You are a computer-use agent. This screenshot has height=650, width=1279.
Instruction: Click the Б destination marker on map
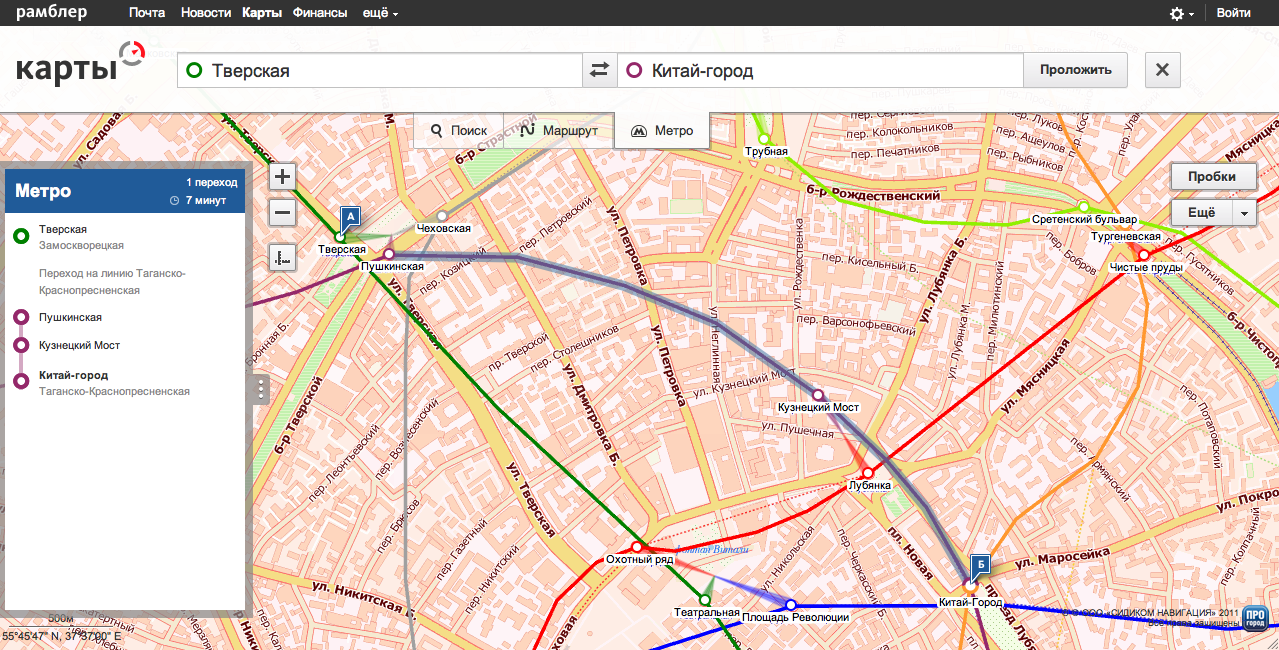981,565
